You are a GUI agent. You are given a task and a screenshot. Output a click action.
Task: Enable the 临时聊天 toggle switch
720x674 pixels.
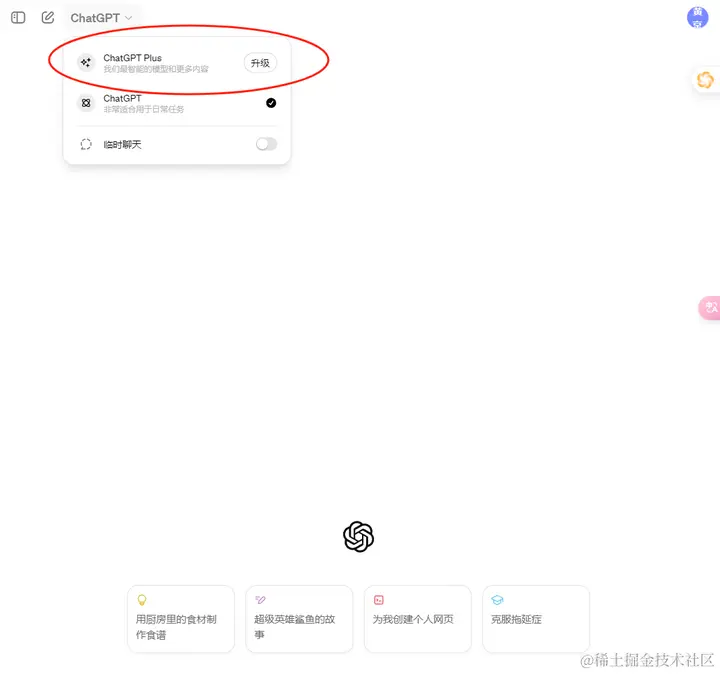[x=266, y=144]
